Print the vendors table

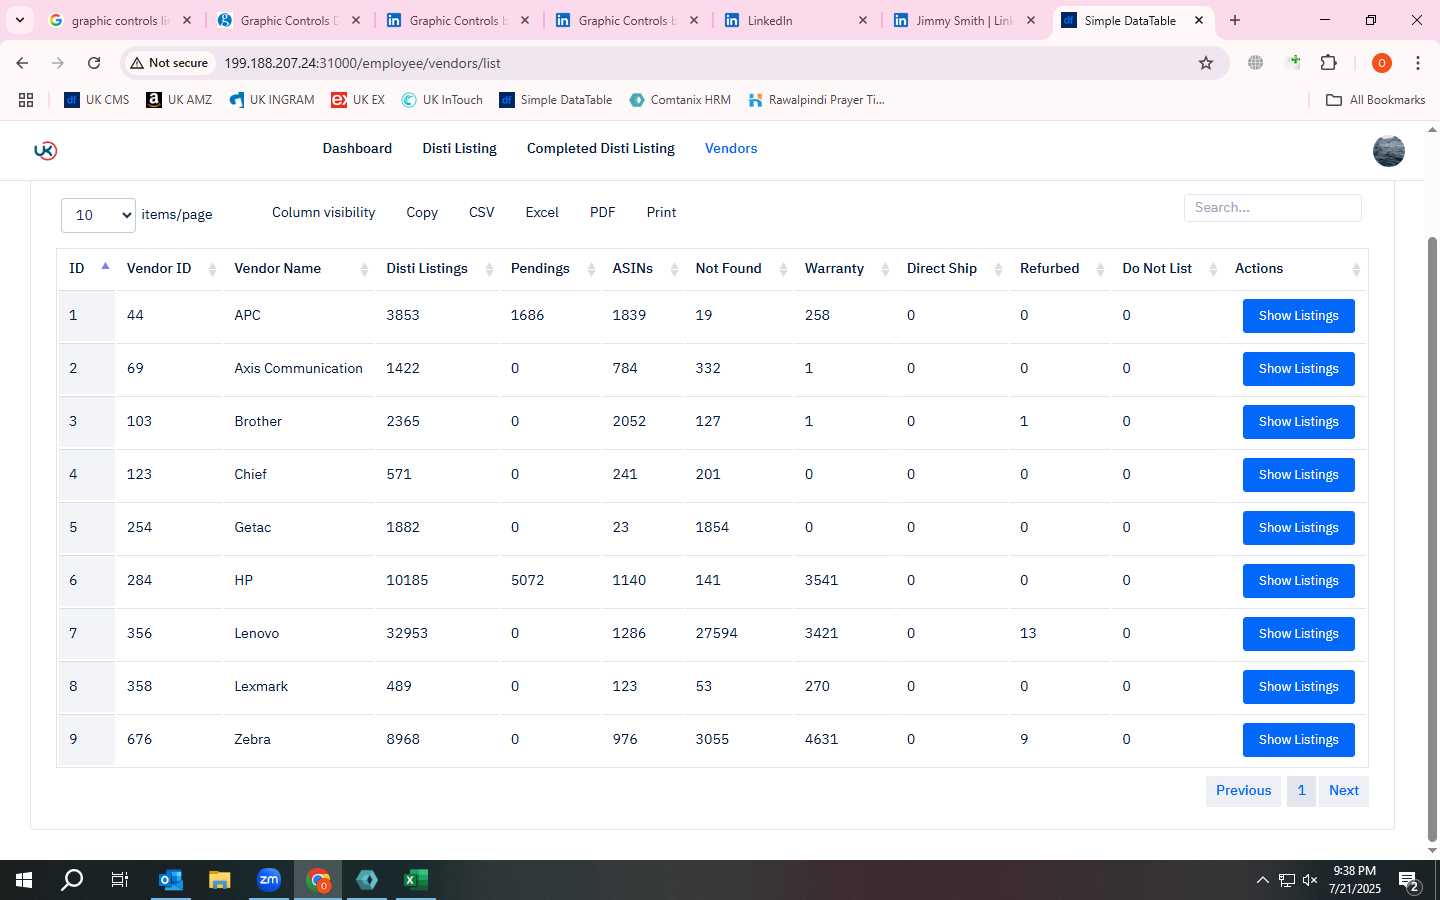[661, 212]
